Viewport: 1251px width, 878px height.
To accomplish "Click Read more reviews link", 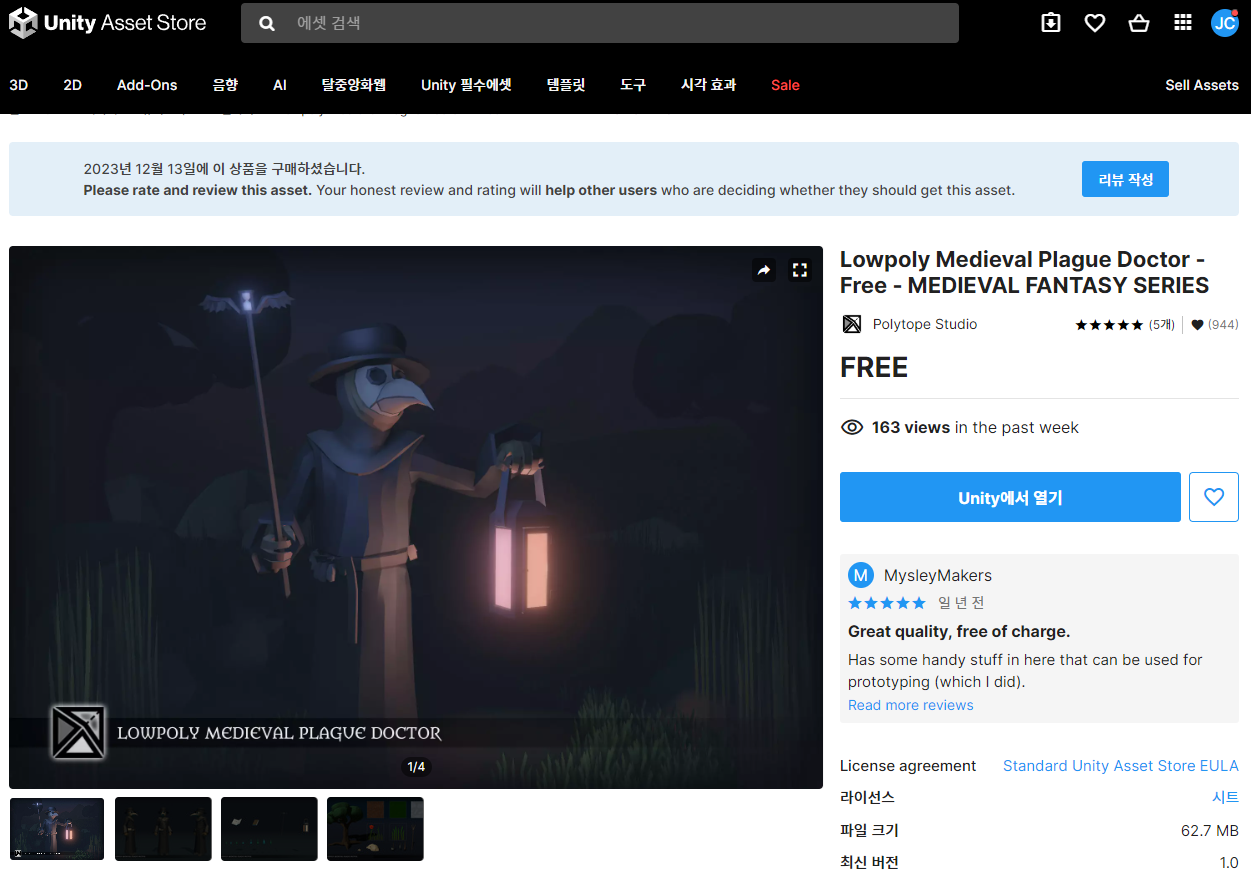I will click(x=910, y=705).
